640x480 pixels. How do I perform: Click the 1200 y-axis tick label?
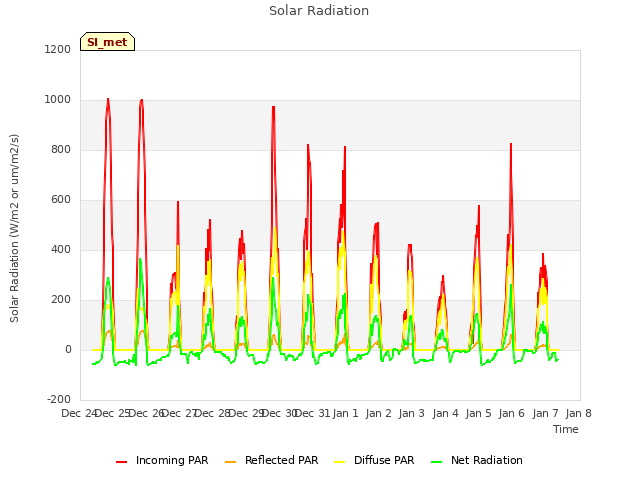click(58, 49)
